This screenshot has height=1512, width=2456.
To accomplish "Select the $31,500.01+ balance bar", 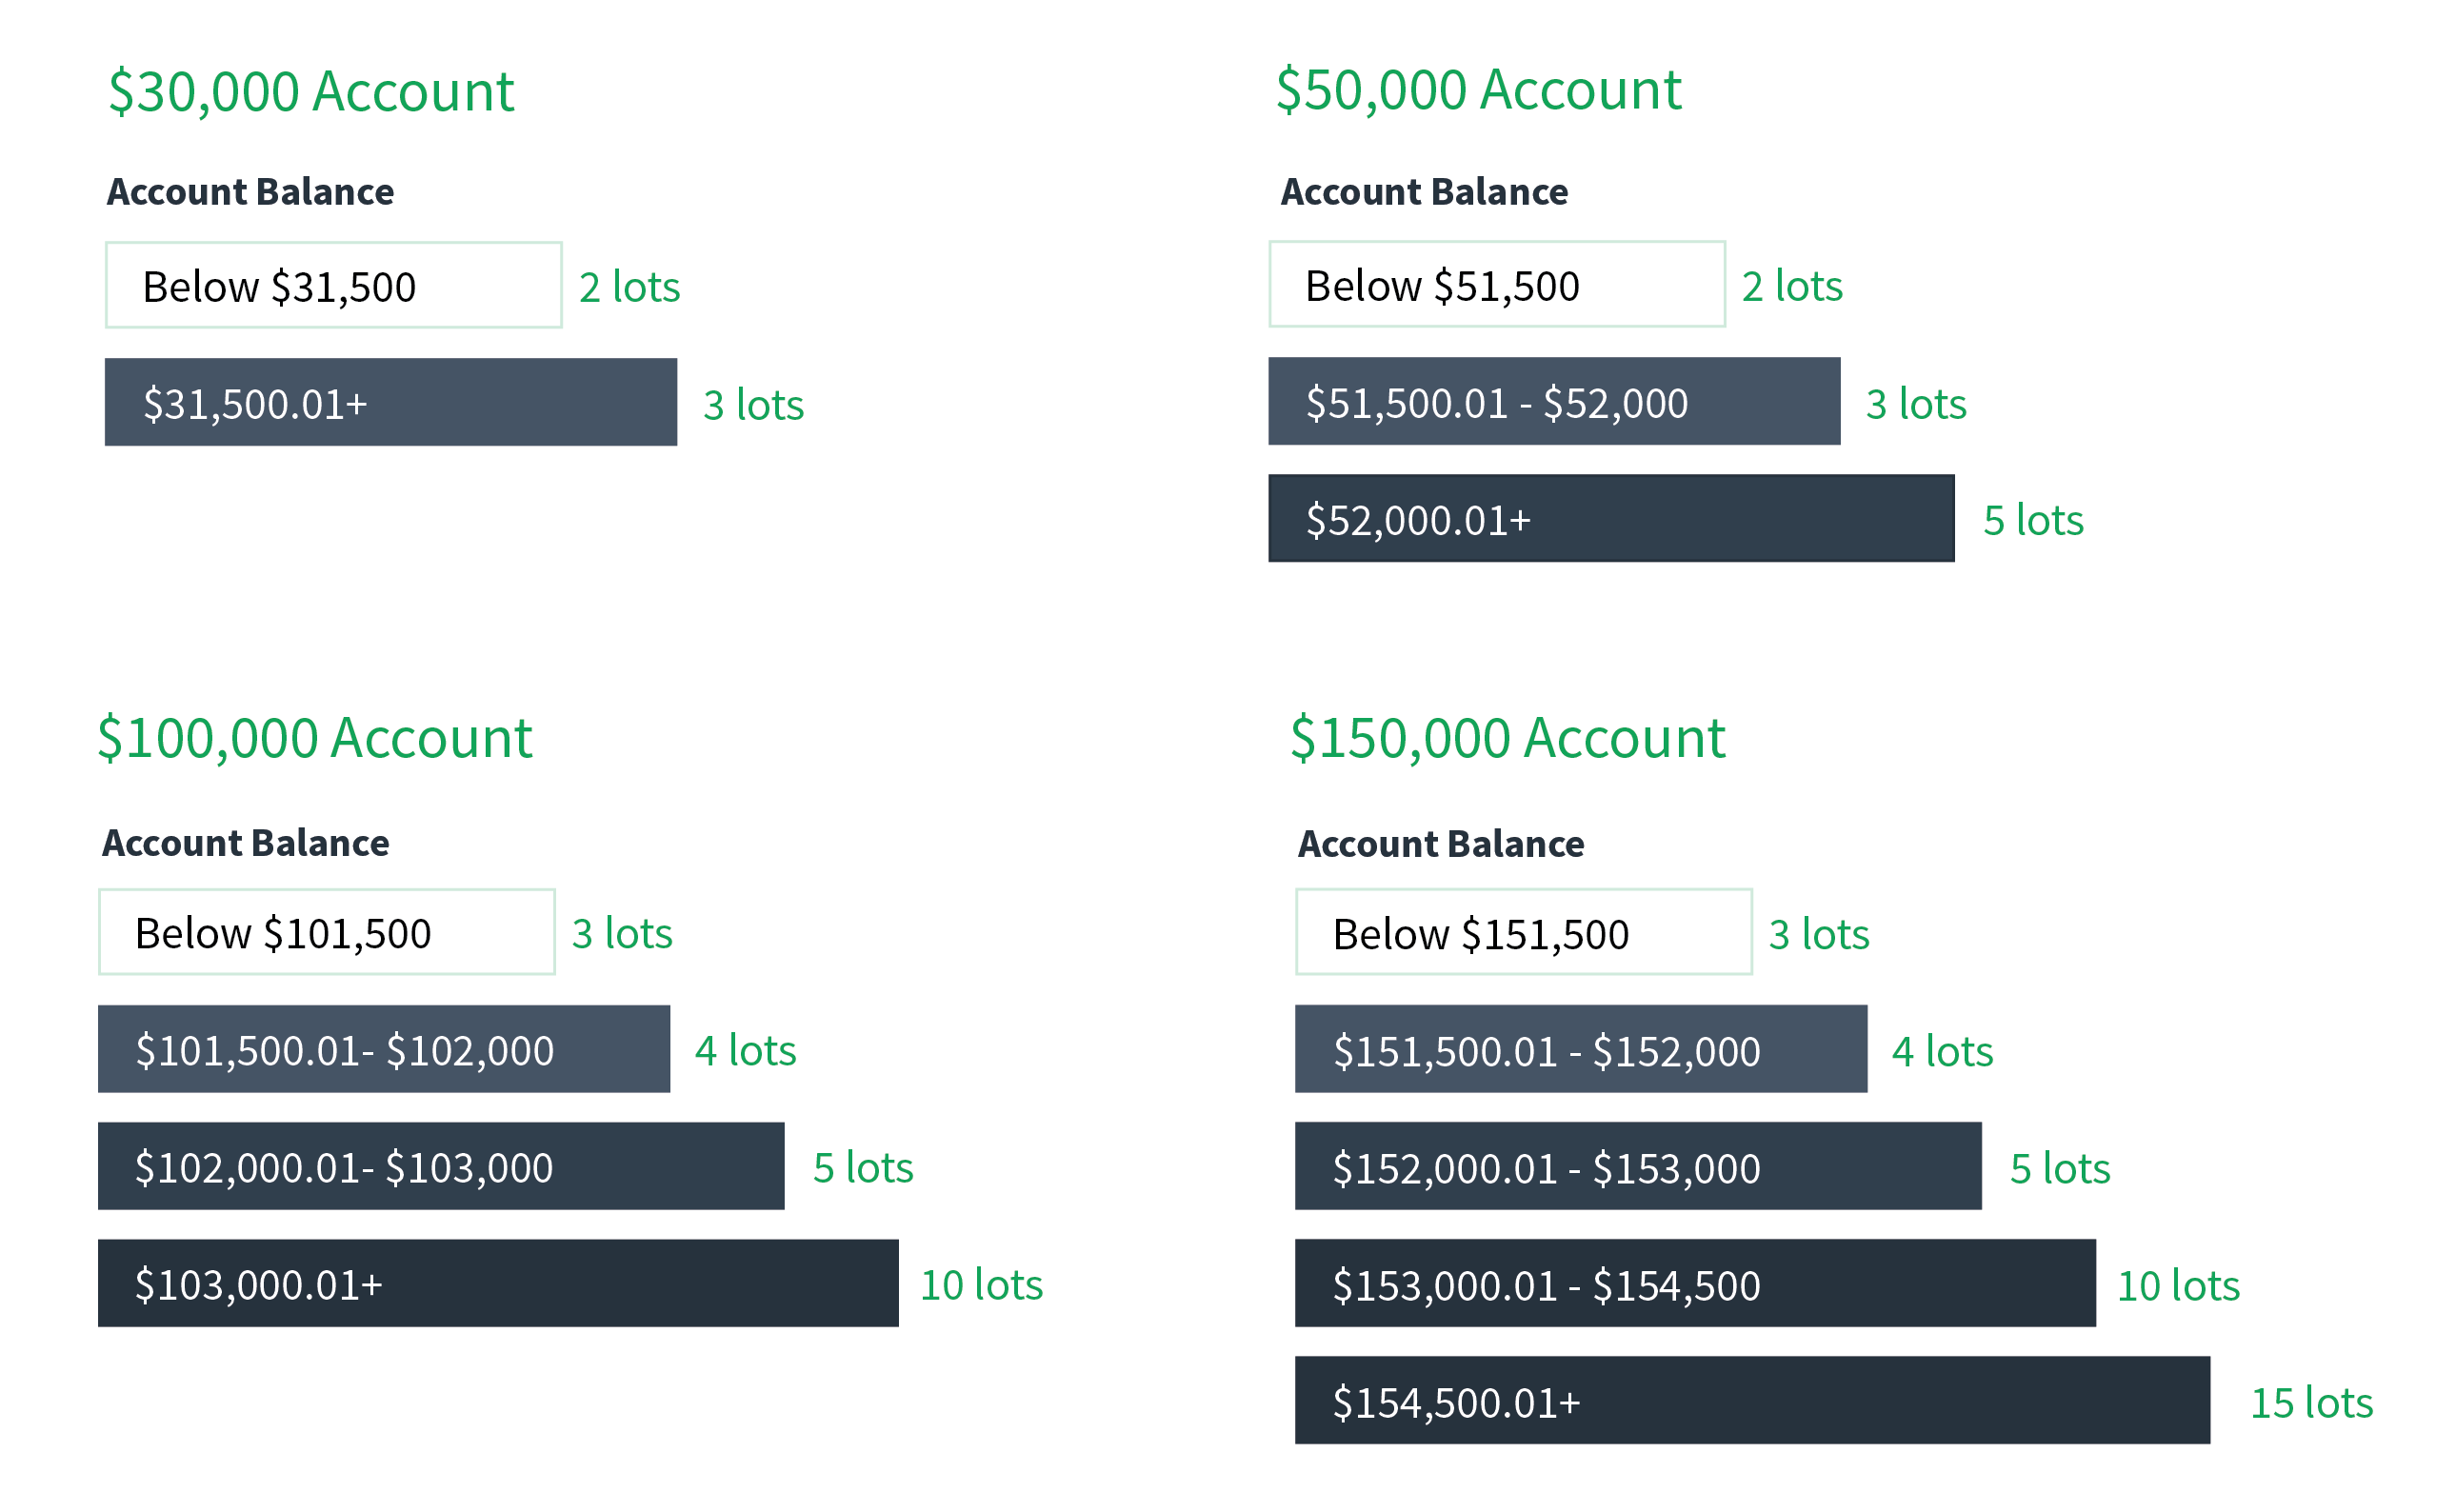I will [x=391, y=403].
